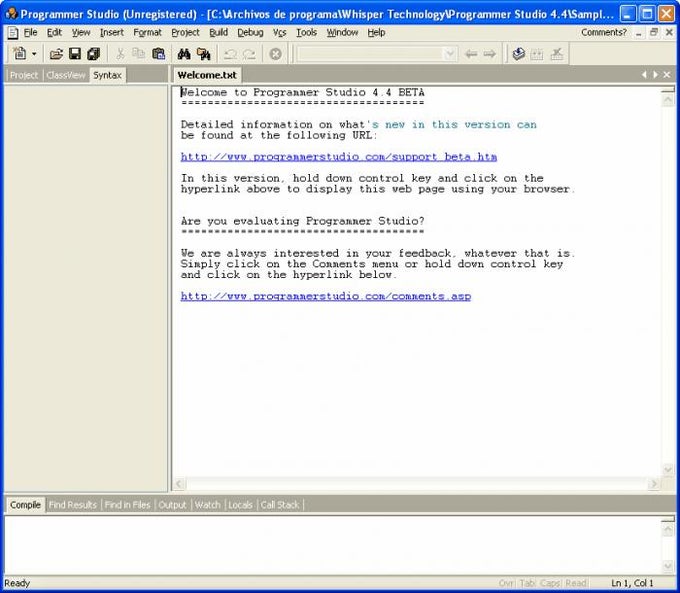The image size is (680, 593).
Task: Open the support_beta.htm hyperlink
Action: 339,157
